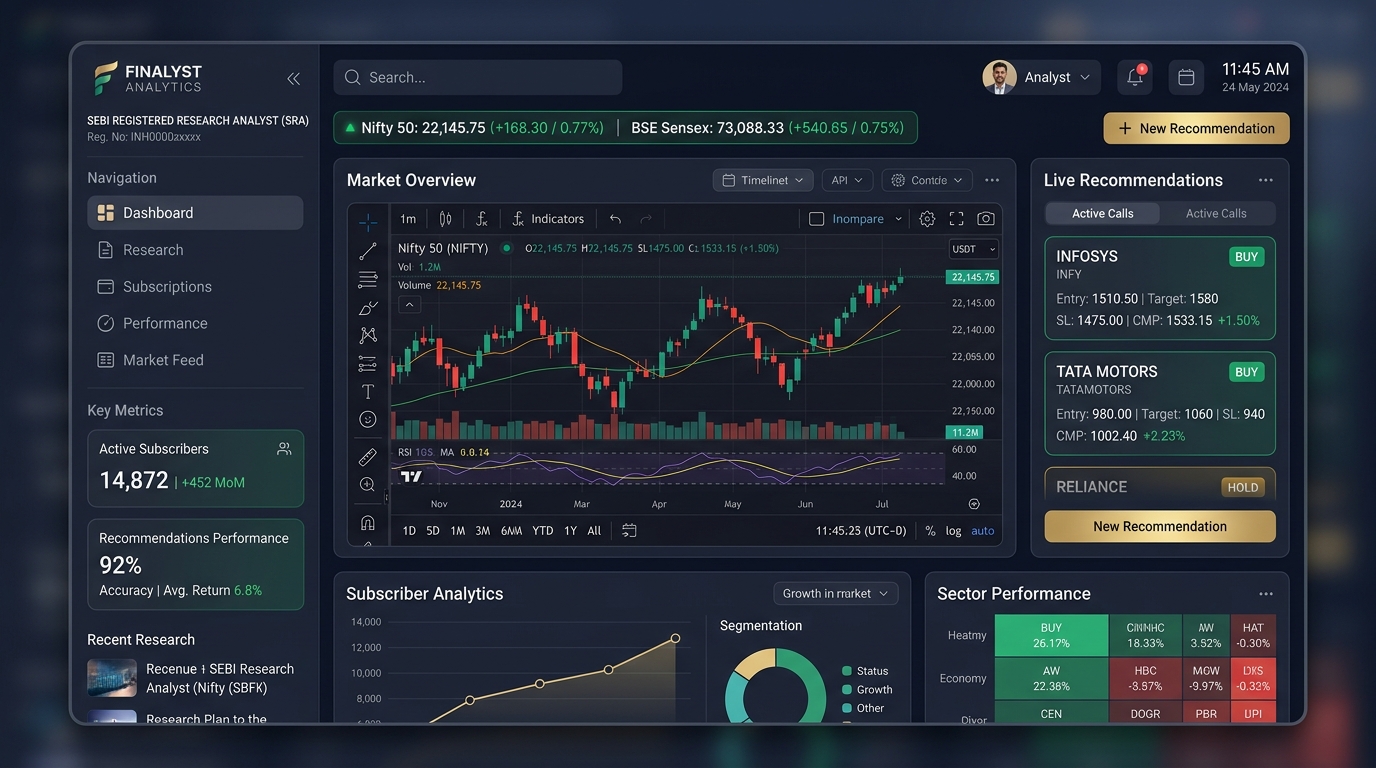
Task: Open the function fx icon beside candlestick
Action: click(x=481, y=219)
